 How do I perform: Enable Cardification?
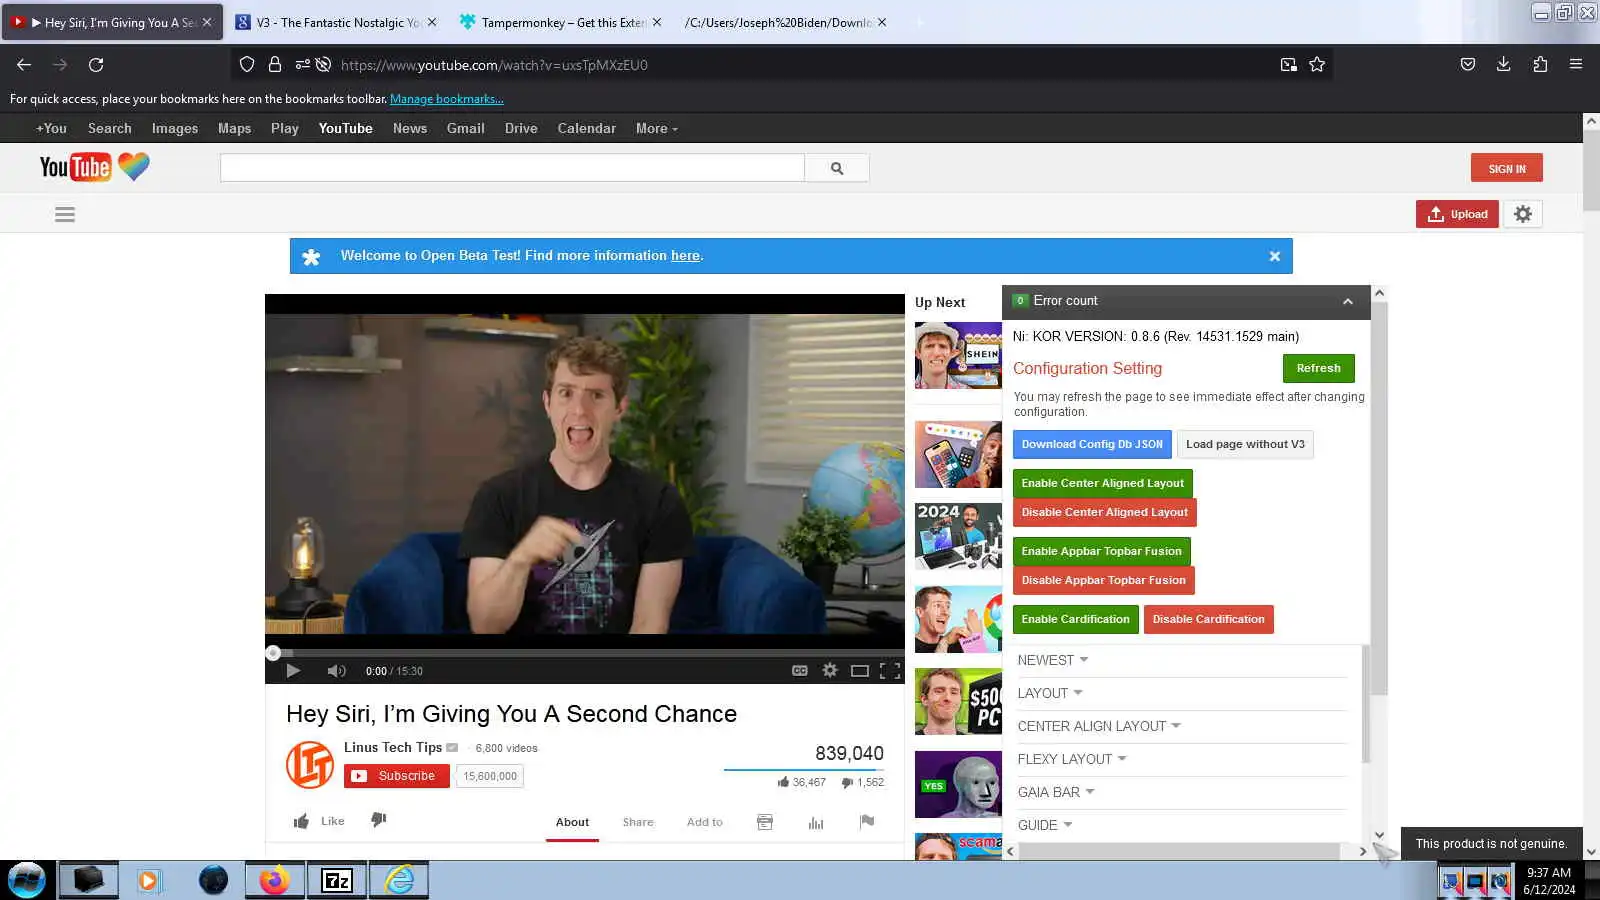[x=1075, y=619]
